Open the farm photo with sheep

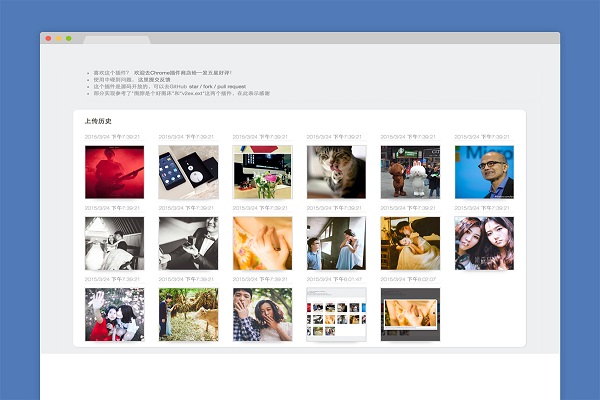coord(188,315)
